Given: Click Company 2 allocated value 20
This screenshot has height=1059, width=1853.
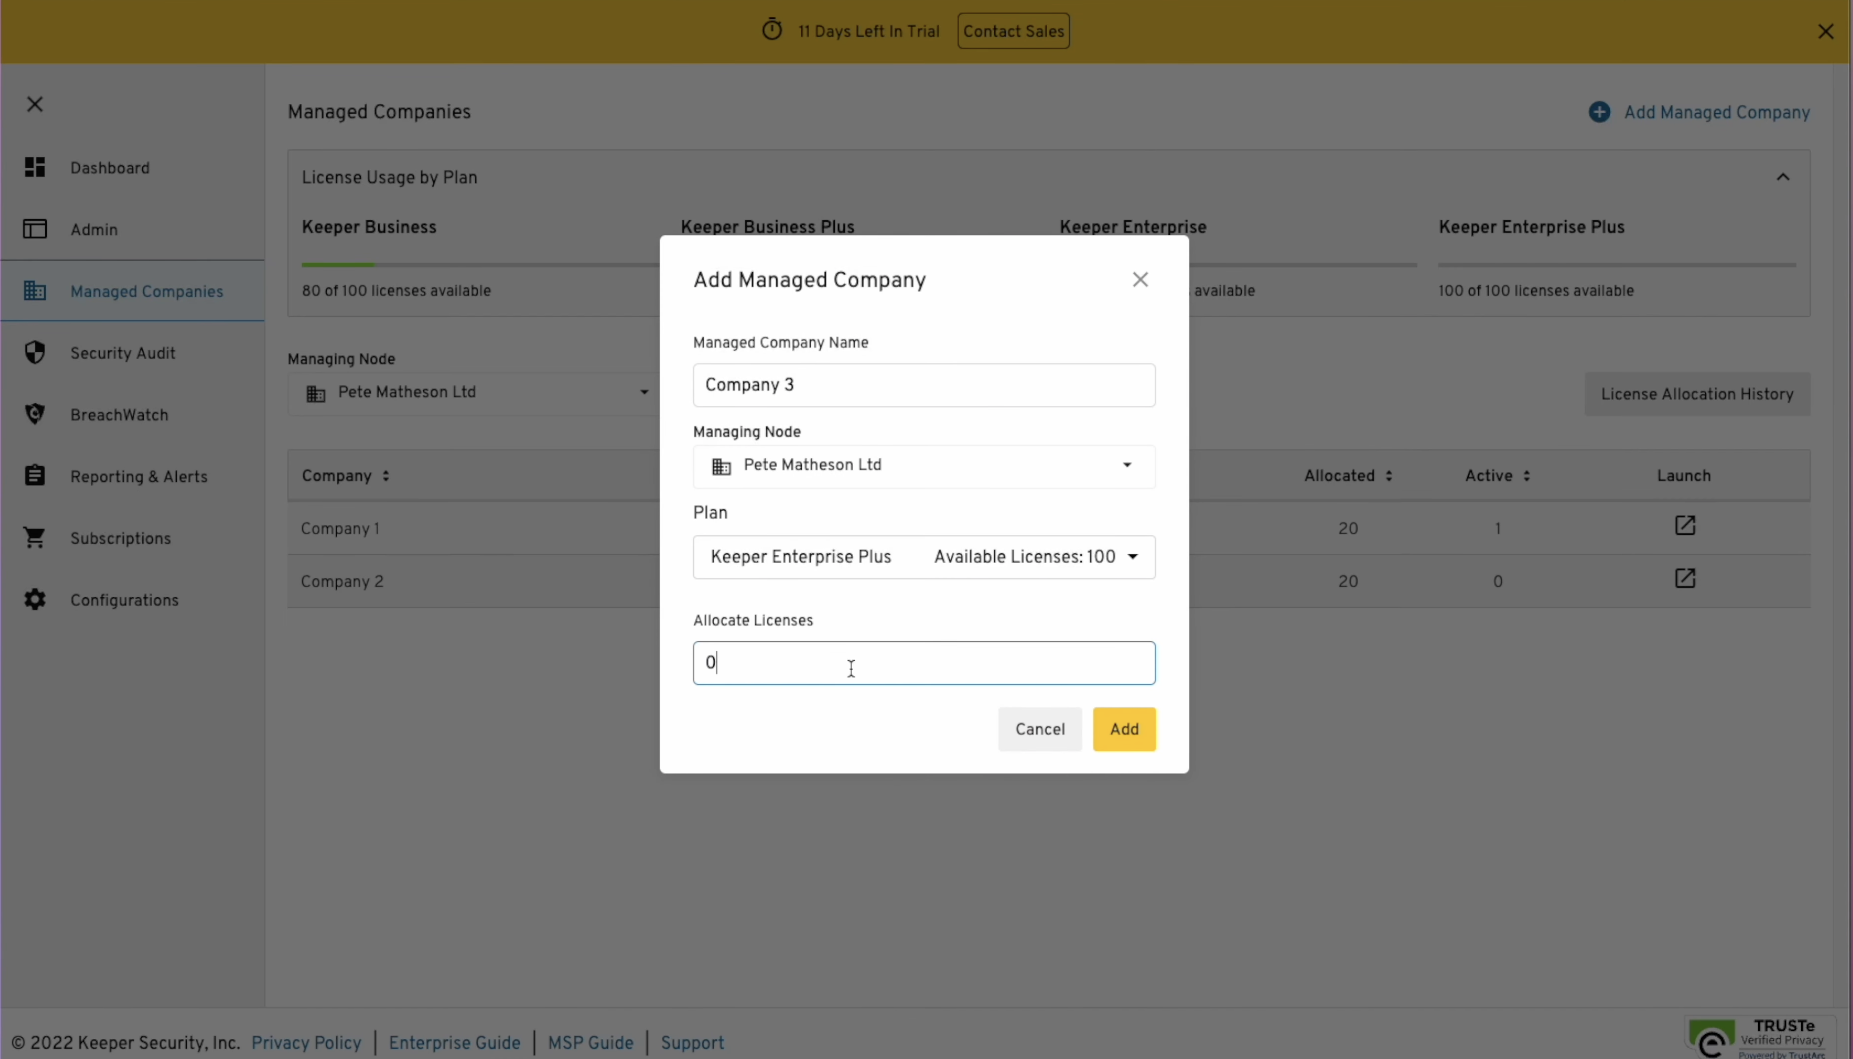Looking at the screenshot, I should pyautogui.click(x=1348, y=582).
